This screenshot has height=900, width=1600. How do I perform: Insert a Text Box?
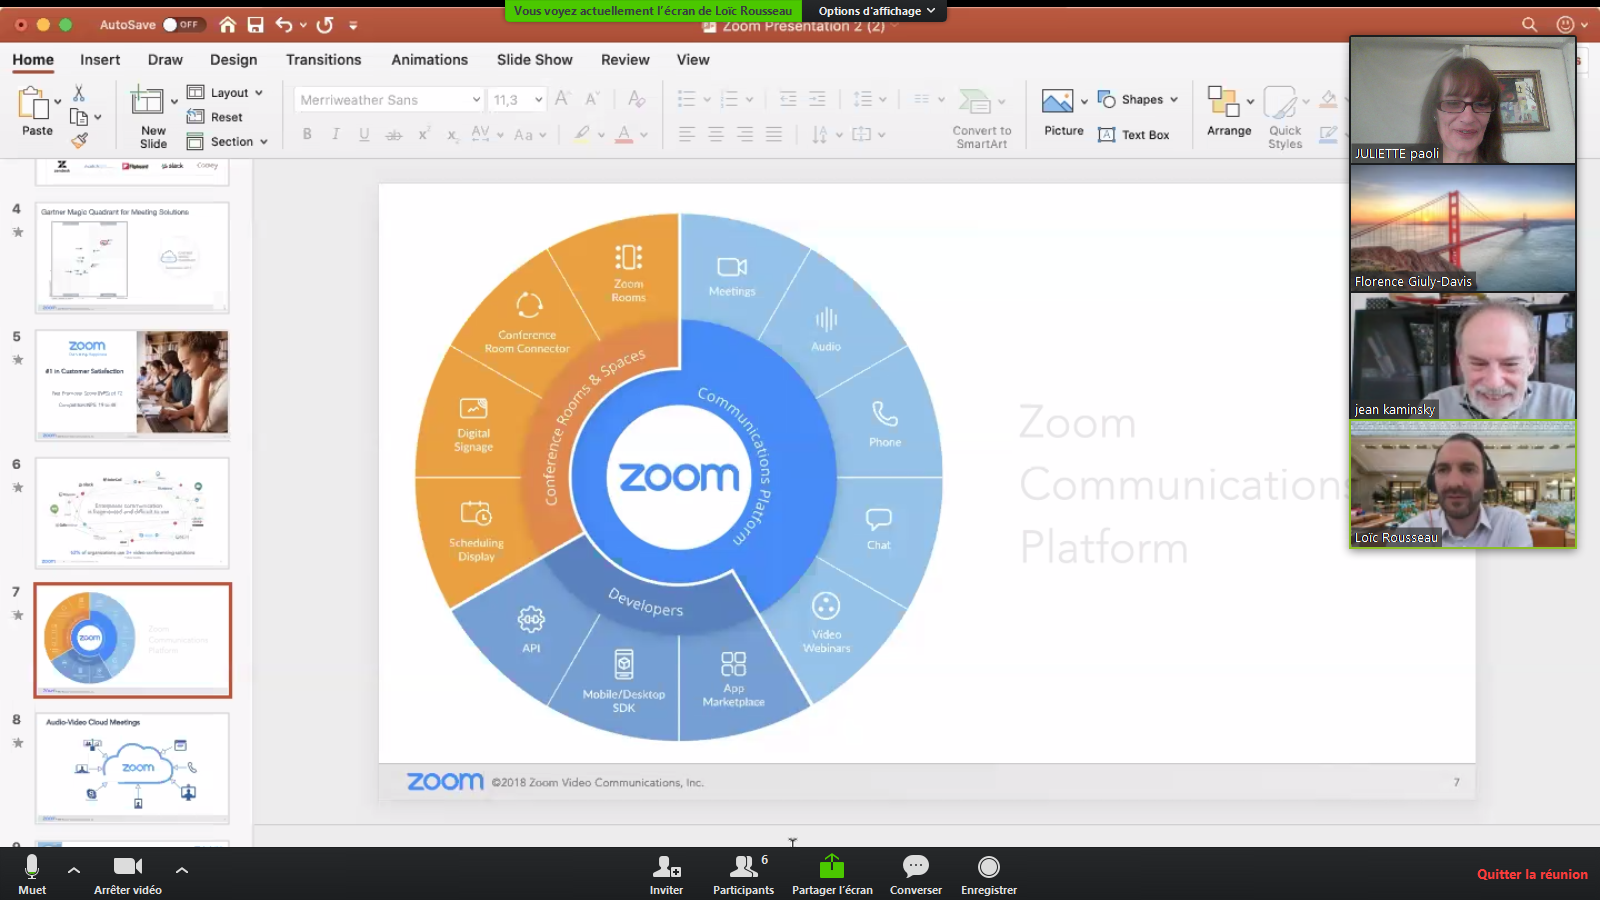[x=1134, y=135]
